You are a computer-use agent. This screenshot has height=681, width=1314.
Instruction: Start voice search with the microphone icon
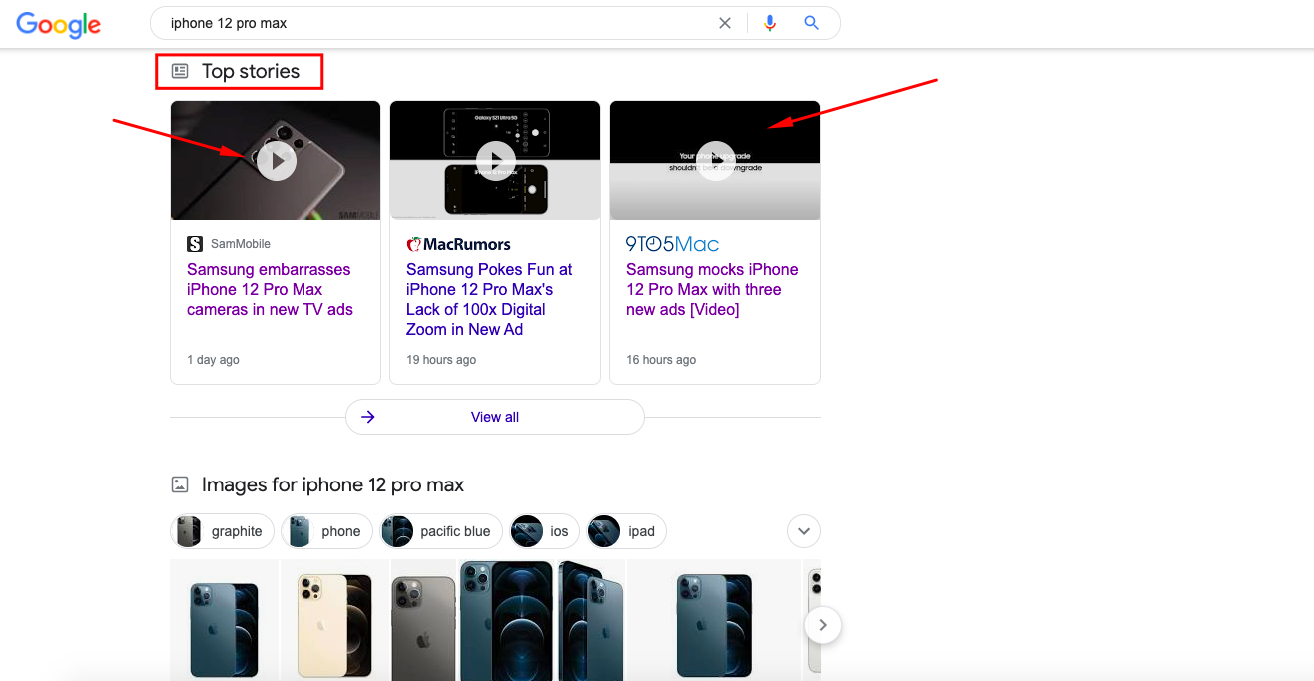(x=770, y=23)
